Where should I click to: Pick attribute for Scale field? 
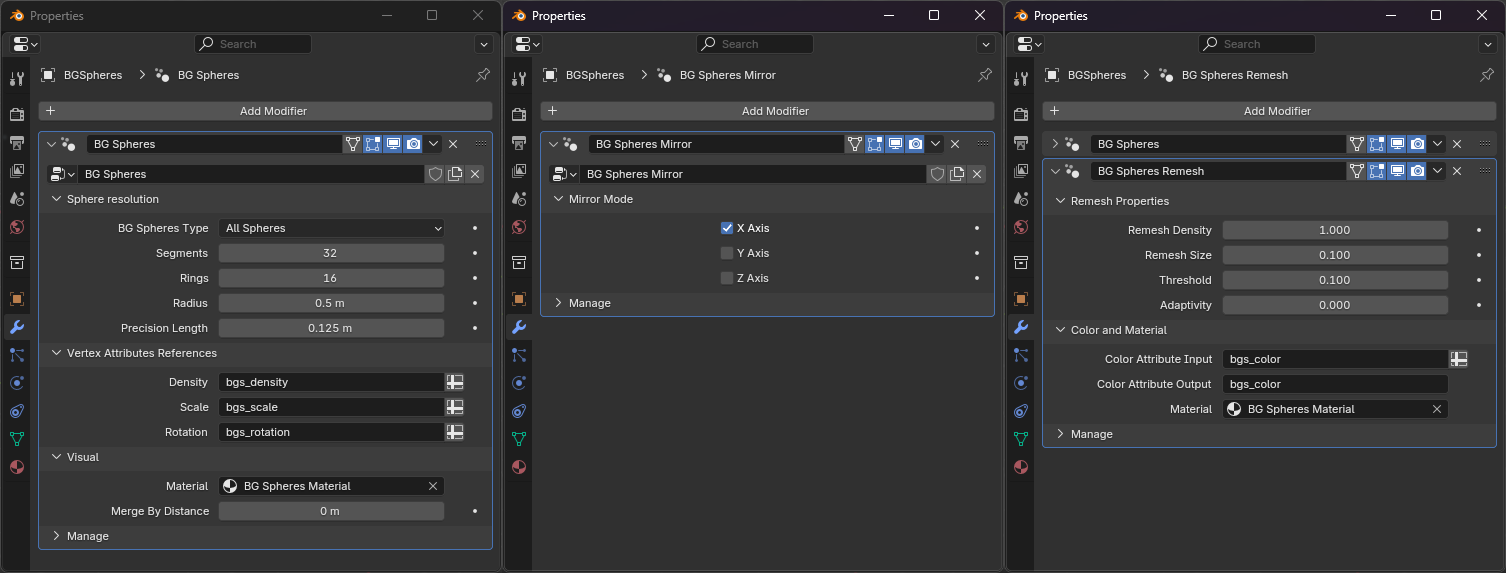tap(455, 407)
